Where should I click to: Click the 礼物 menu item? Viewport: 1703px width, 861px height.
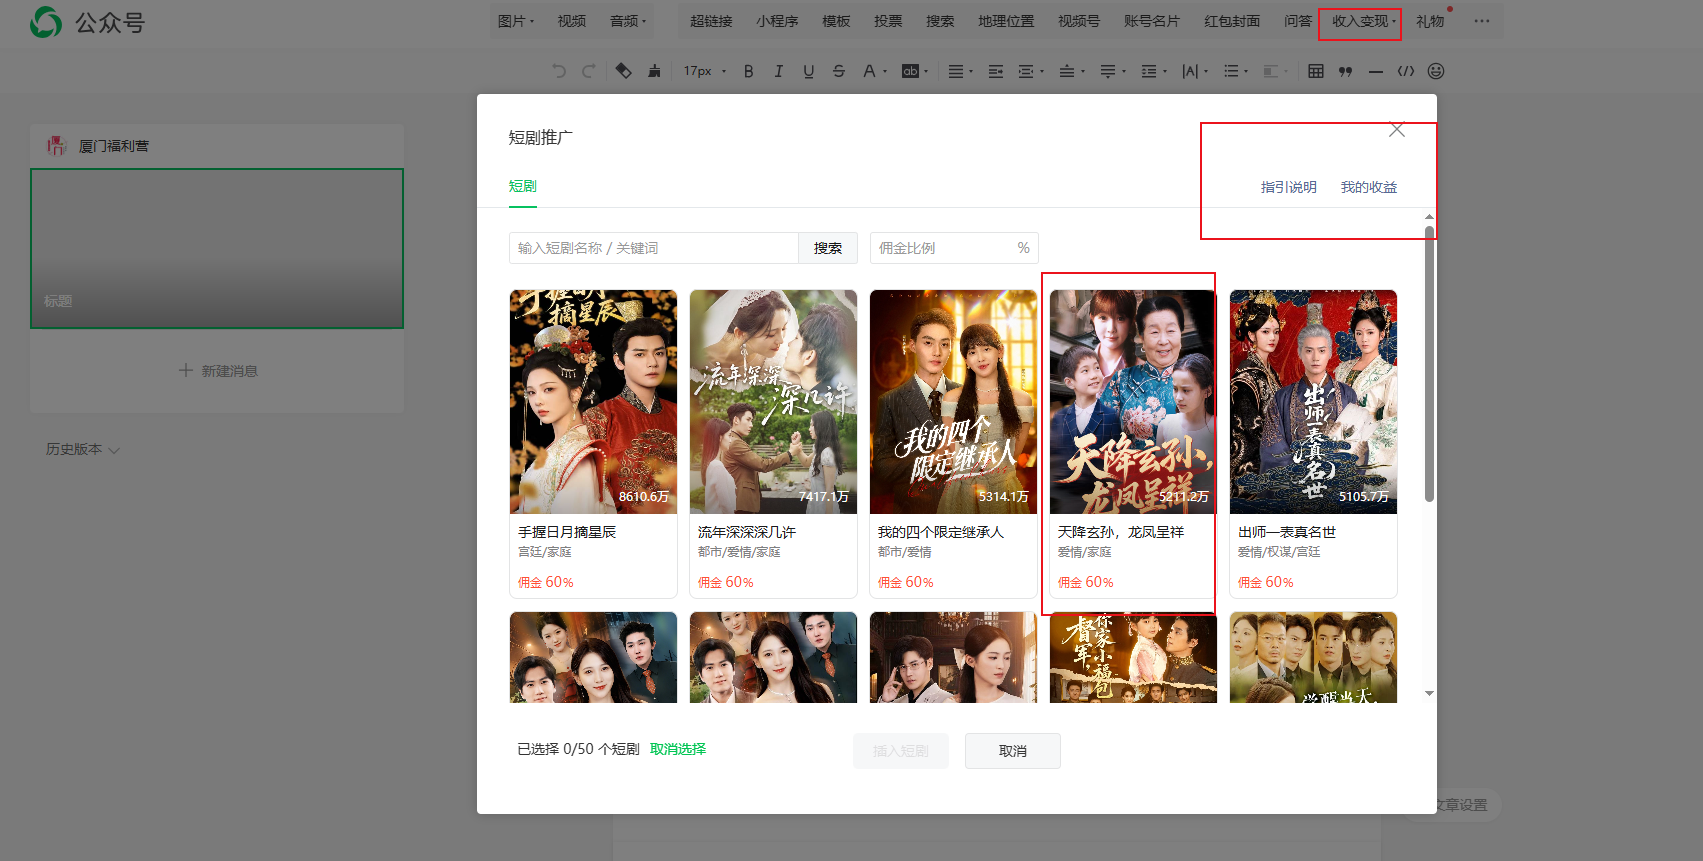tap(1430, 21)
